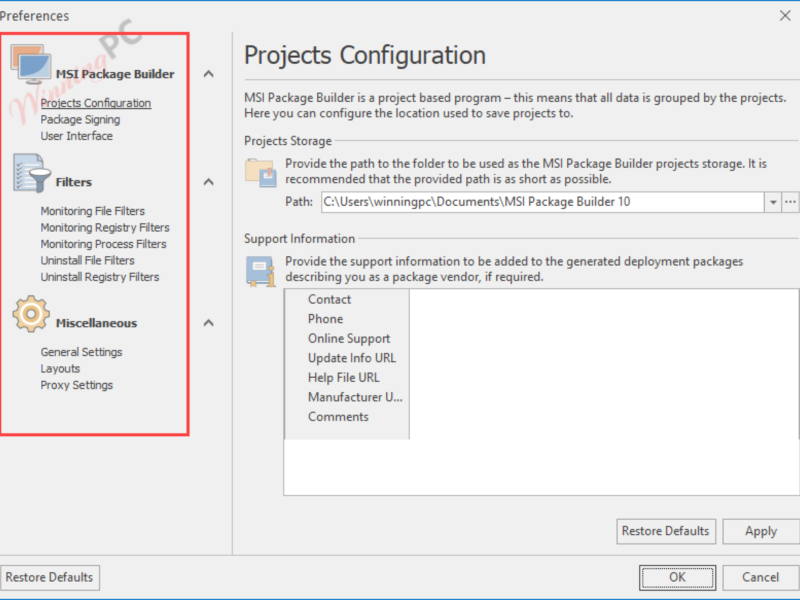
Task: Open Layouts settings page
Action: point(60,368)
